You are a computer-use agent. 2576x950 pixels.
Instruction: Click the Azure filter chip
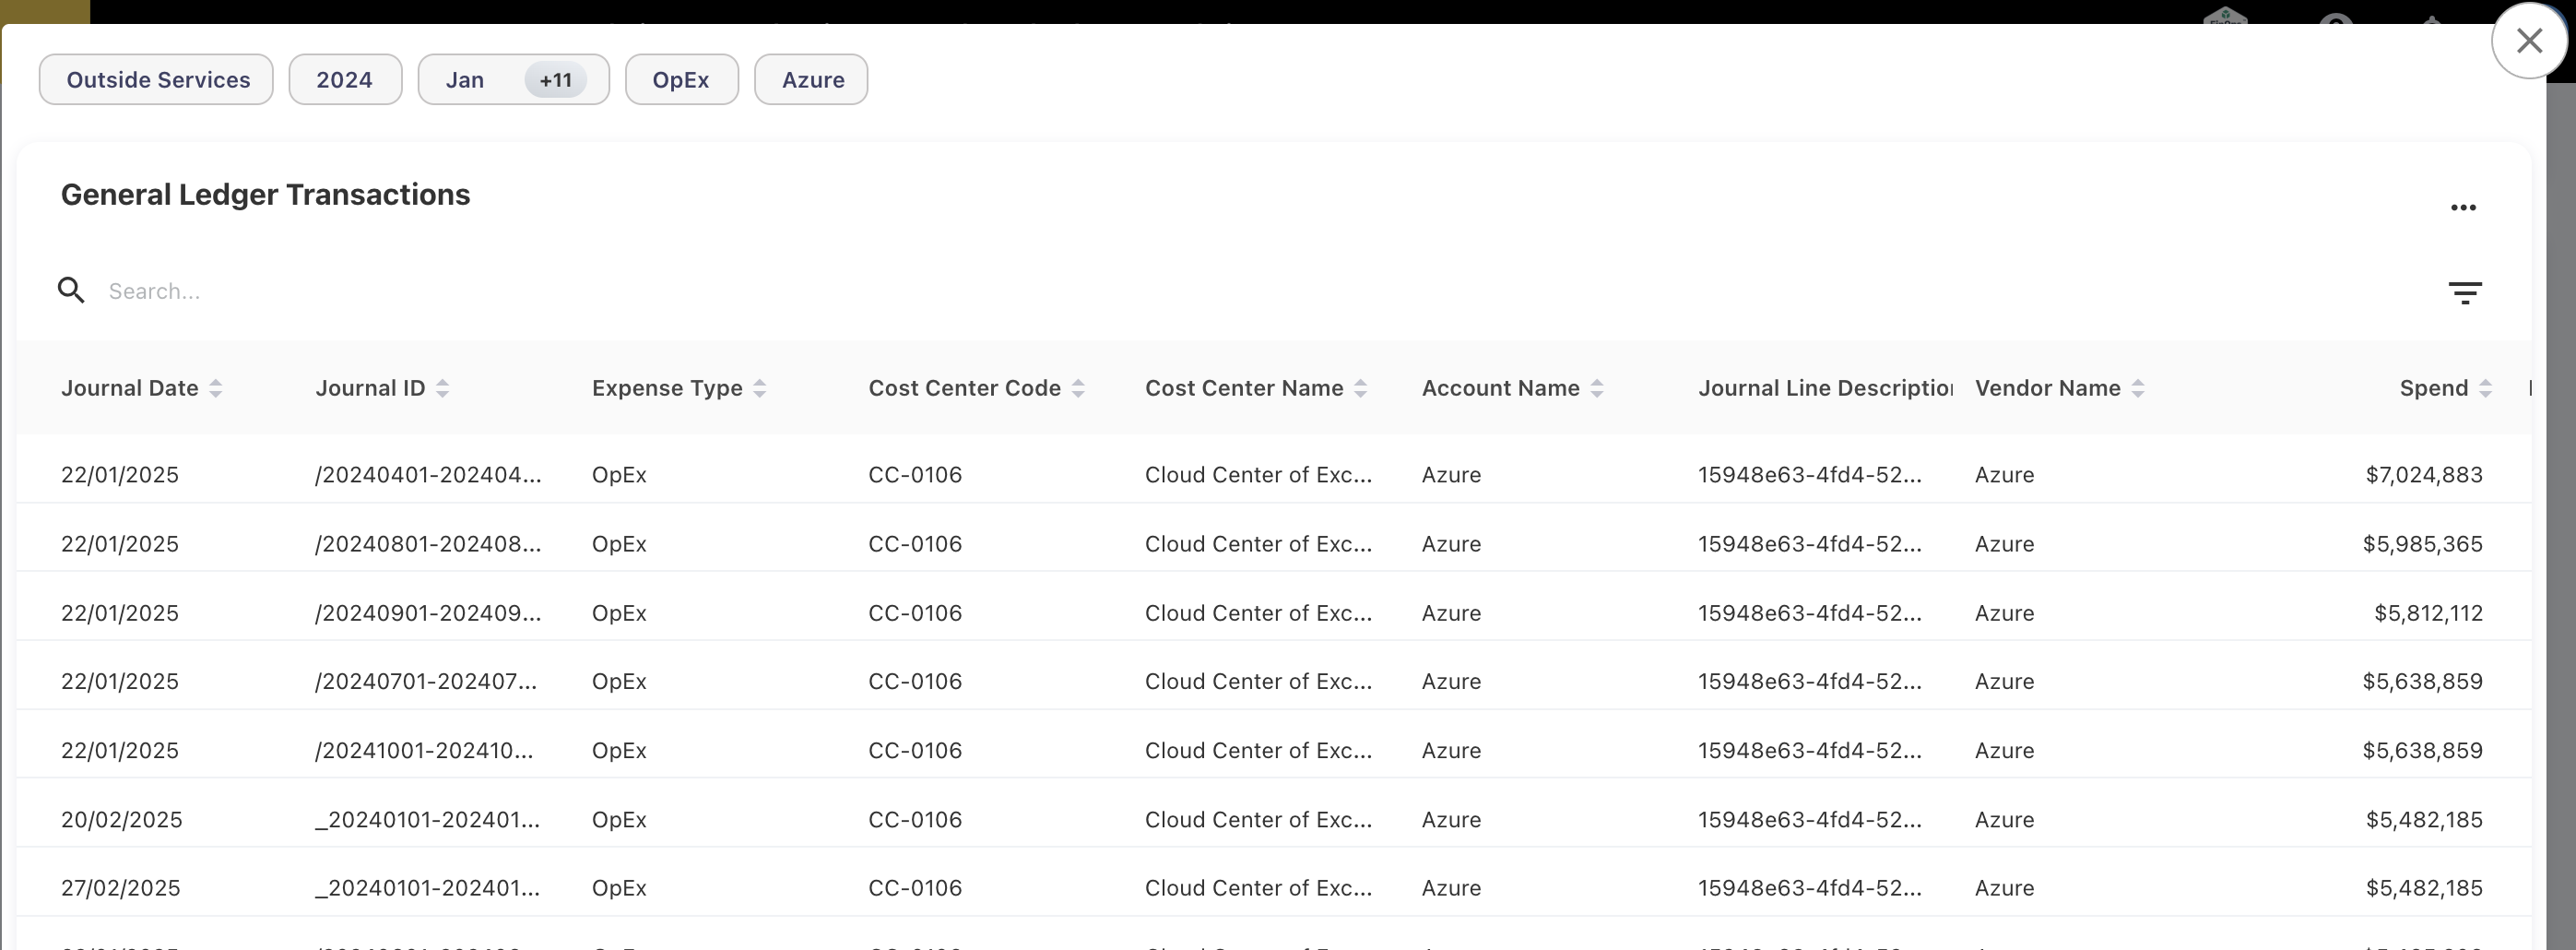(812, 80)
